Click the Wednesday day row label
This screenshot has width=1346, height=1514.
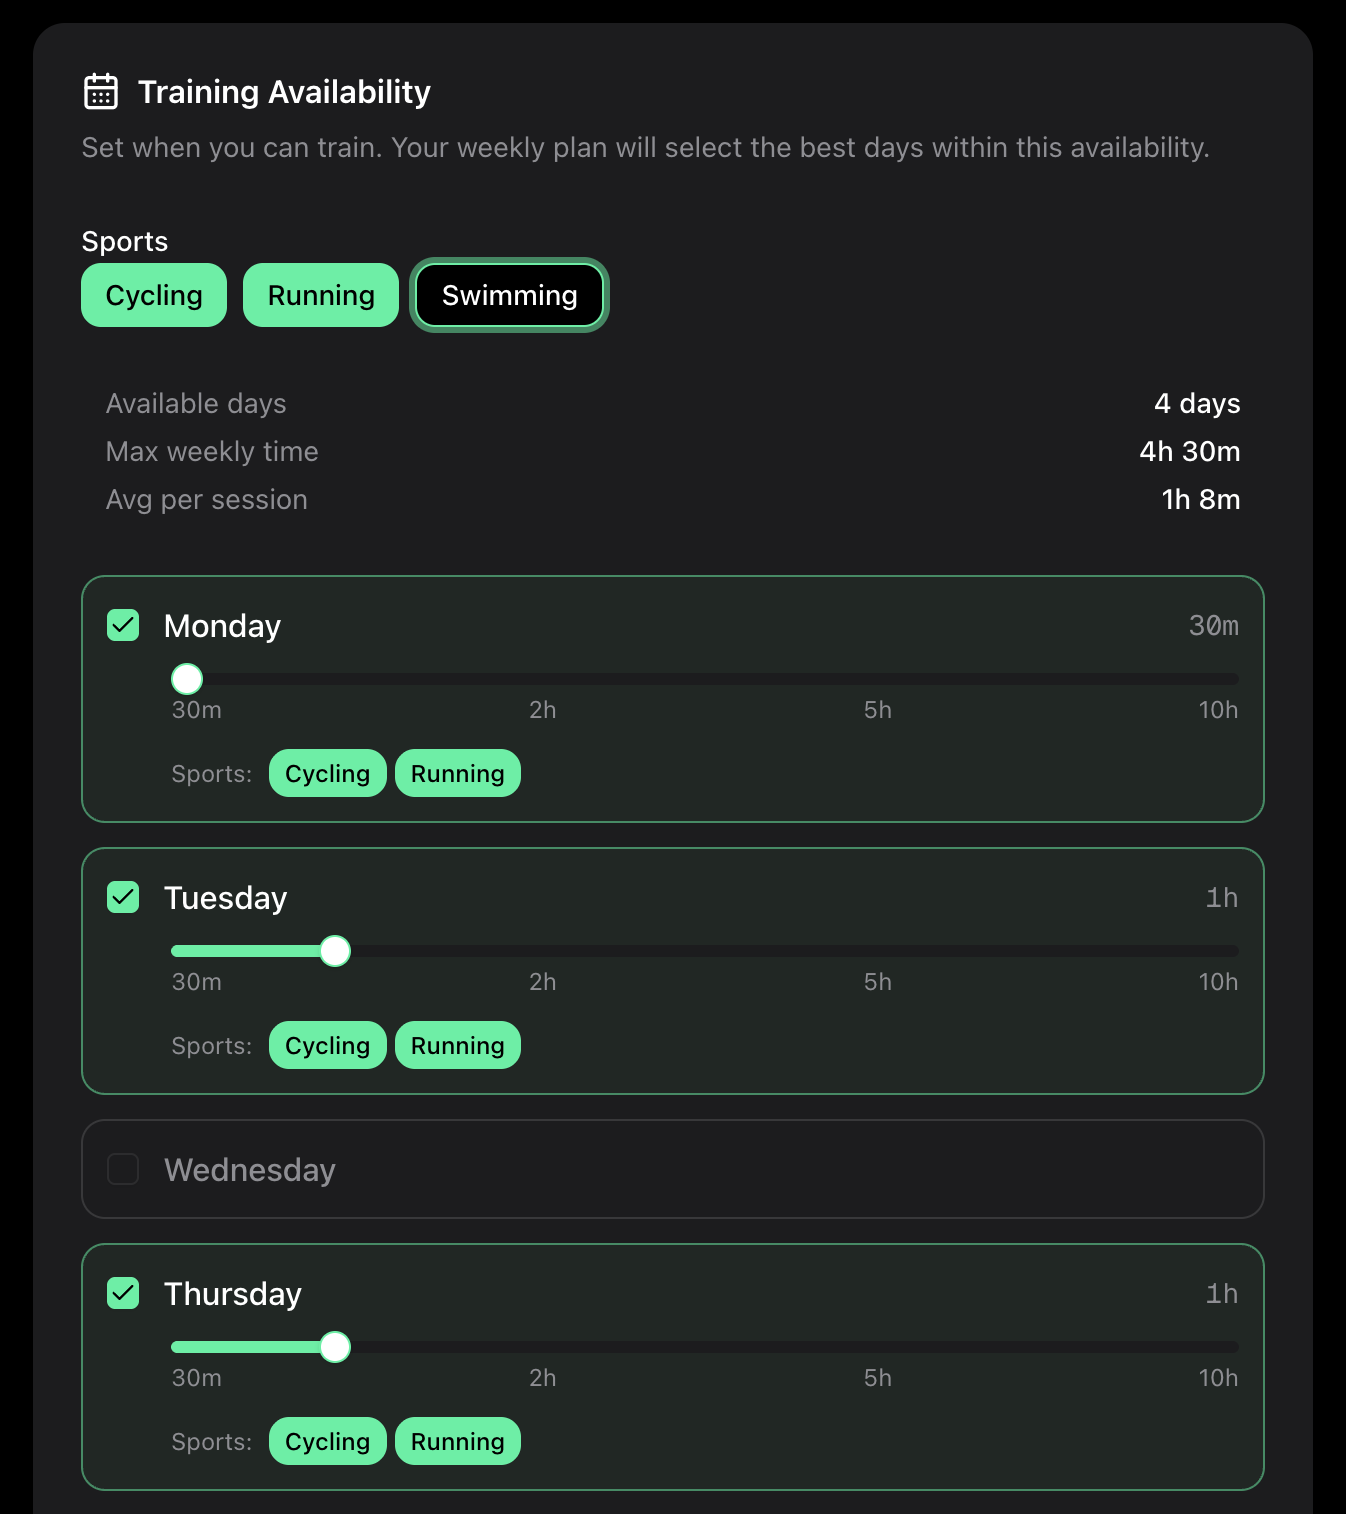click(x=250, y=1169)
